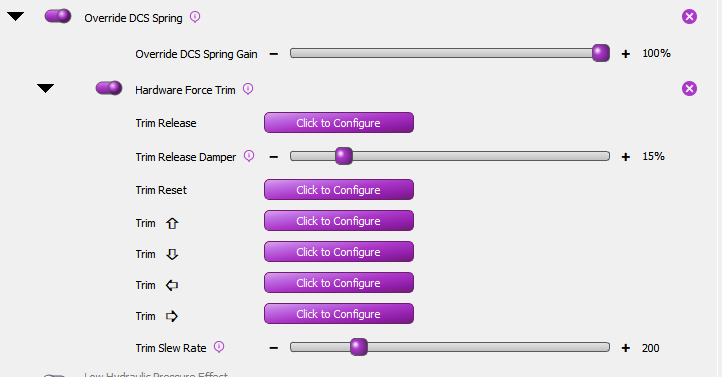Image resolution: width=722 pixels, height=377 pixels.
Task: Click the Override DCS Spring Gain slider track
Action: [x=449, y=53]
